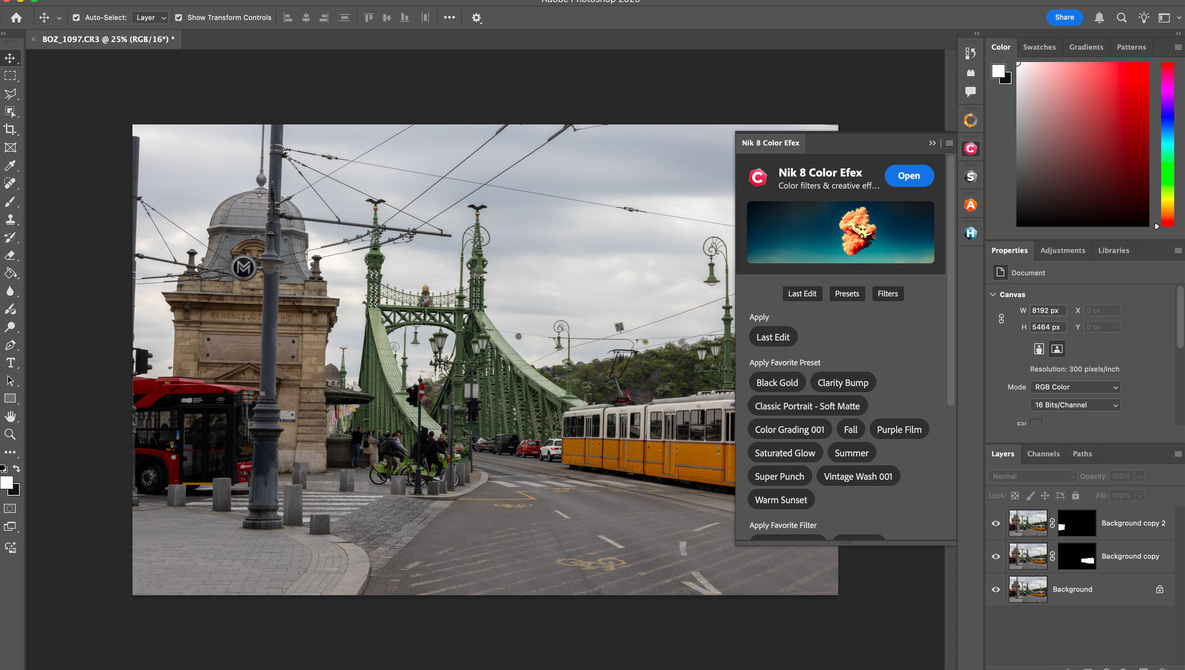Viewport: 1185px width, 670px height.
Task: Select the Dodge tool
Action: [x=11, y=327]
